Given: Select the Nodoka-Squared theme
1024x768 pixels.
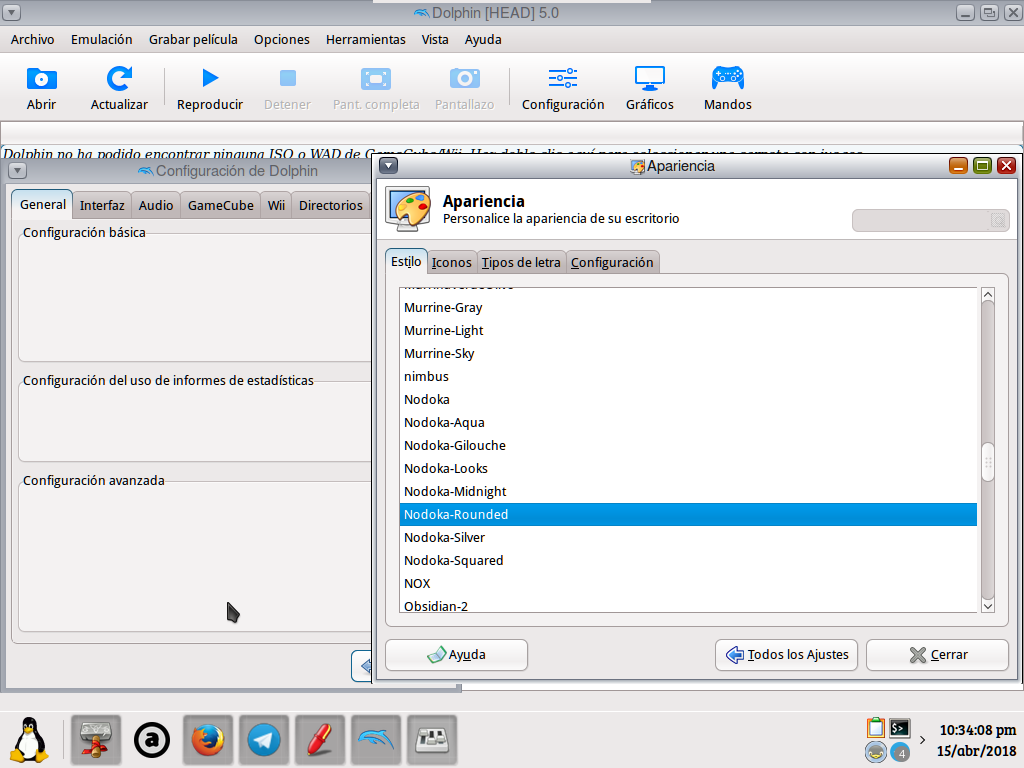Looking at the screenshot, I should pyautogui.click(x=688, y=560).
